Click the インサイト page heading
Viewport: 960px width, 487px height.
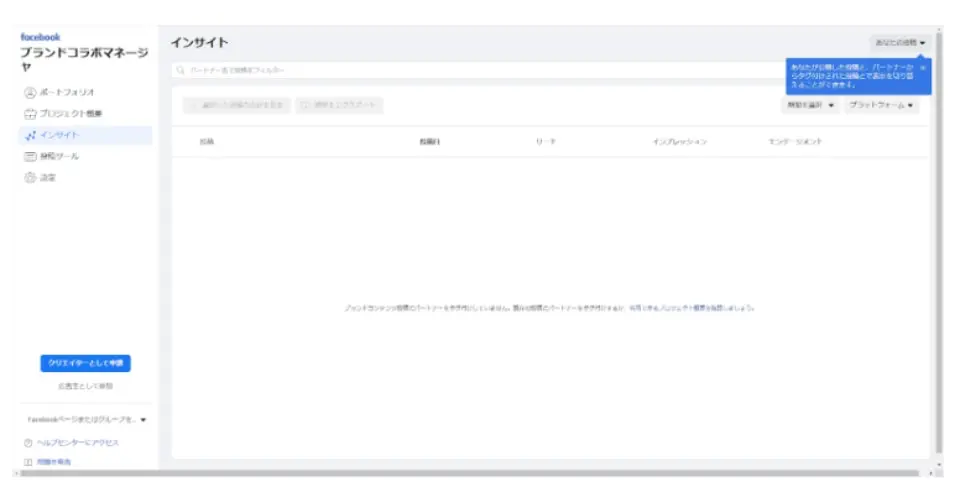200,43
